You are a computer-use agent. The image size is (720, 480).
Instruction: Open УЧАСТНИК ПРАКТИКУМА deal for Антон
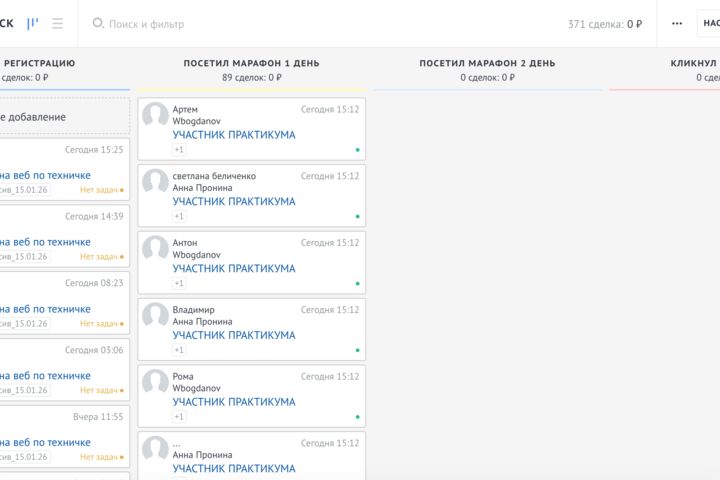(234, 268)
